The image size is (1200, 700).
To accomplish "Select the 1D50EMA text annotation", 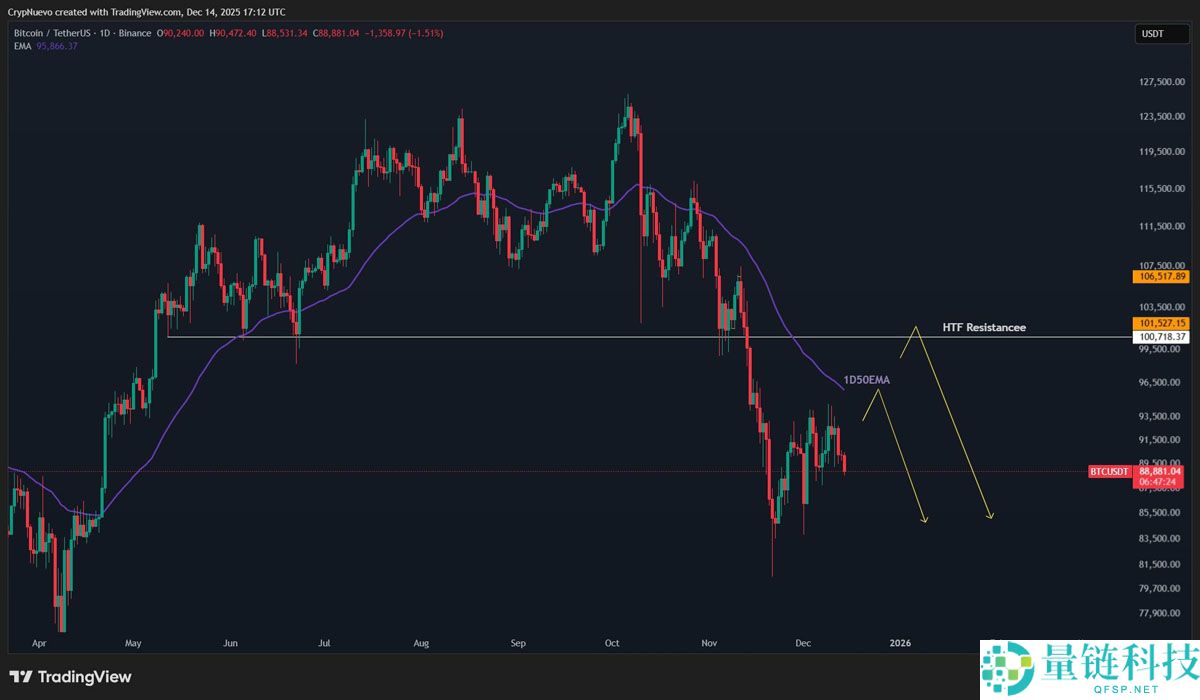I will coord(866,380).
